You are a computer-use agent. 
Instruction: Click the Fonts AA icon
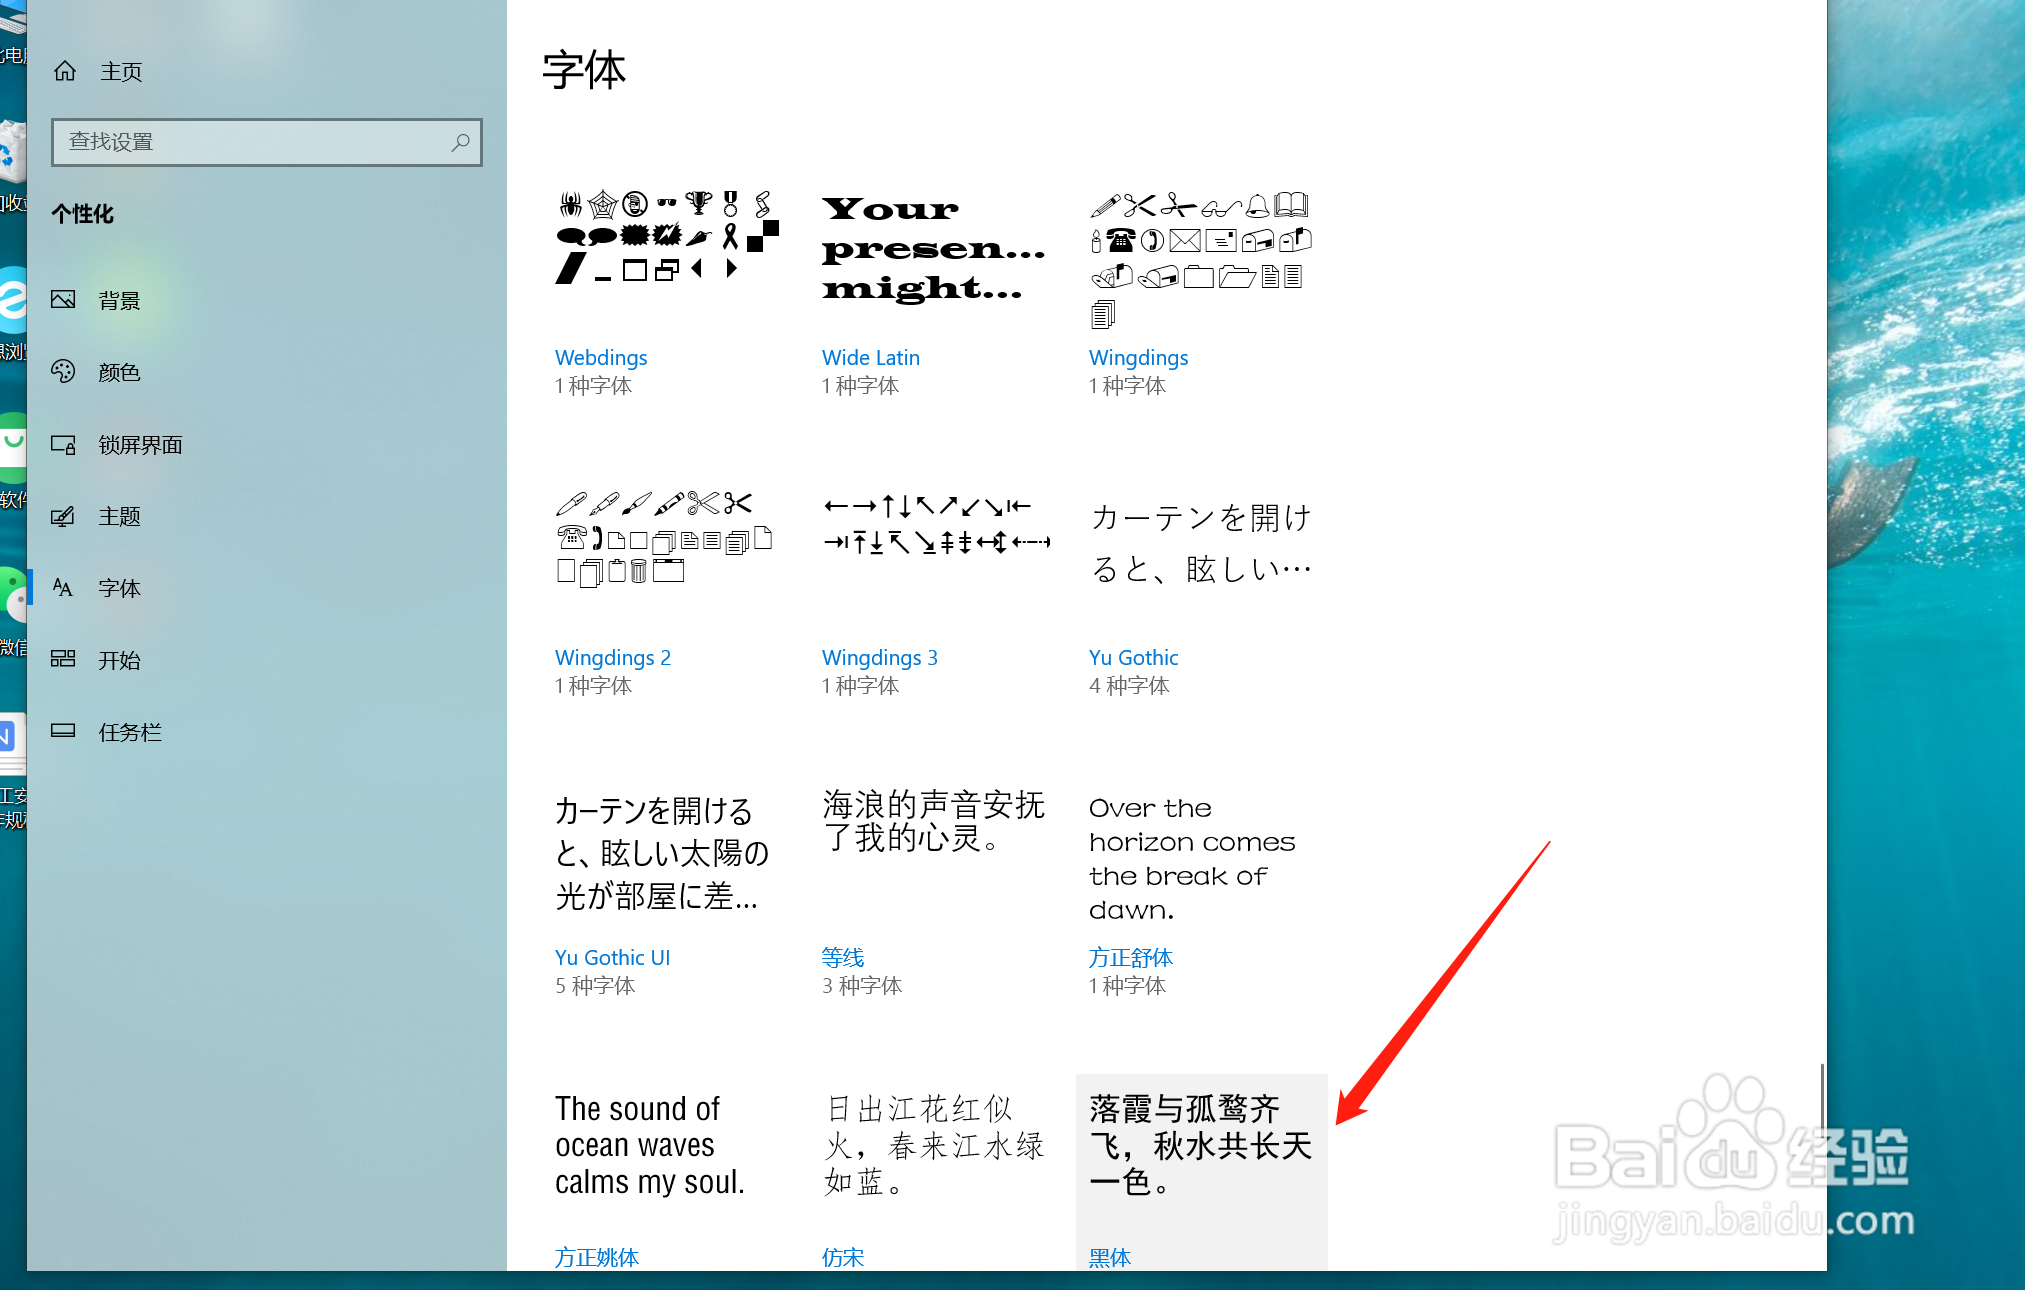[x=63, y=588]
